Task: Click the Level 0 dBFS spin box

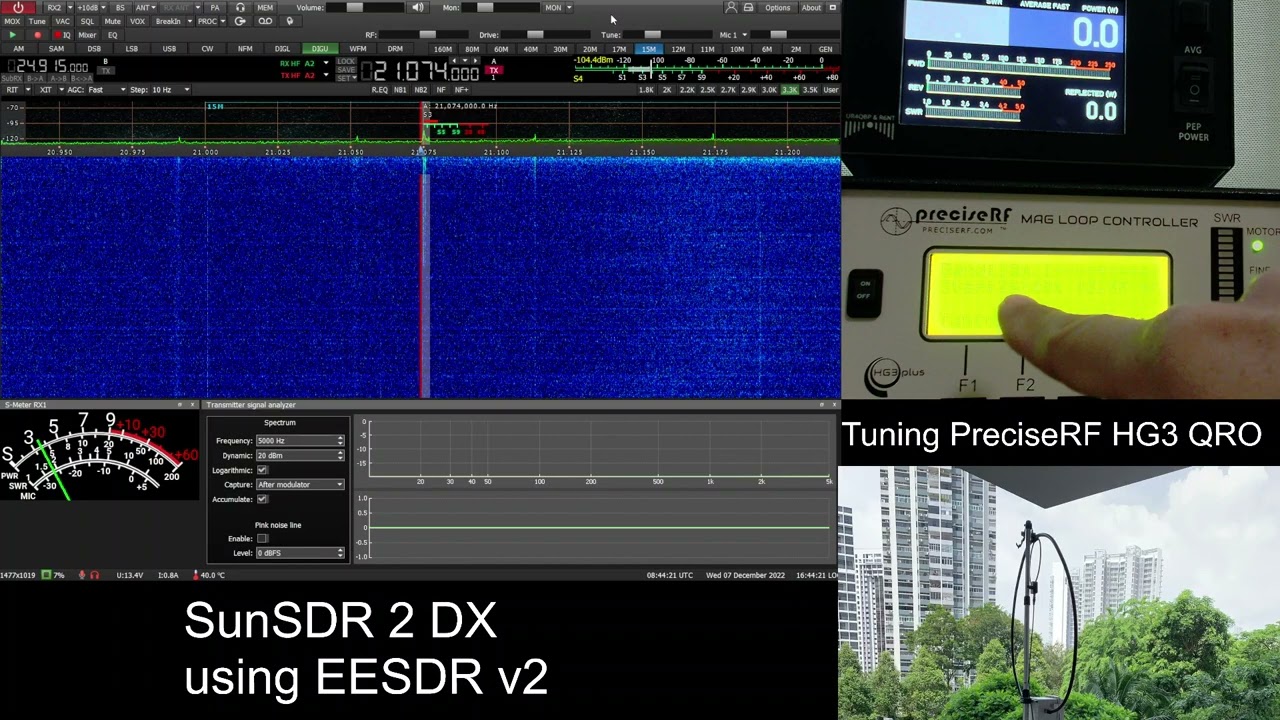Action: pos(300,553)
